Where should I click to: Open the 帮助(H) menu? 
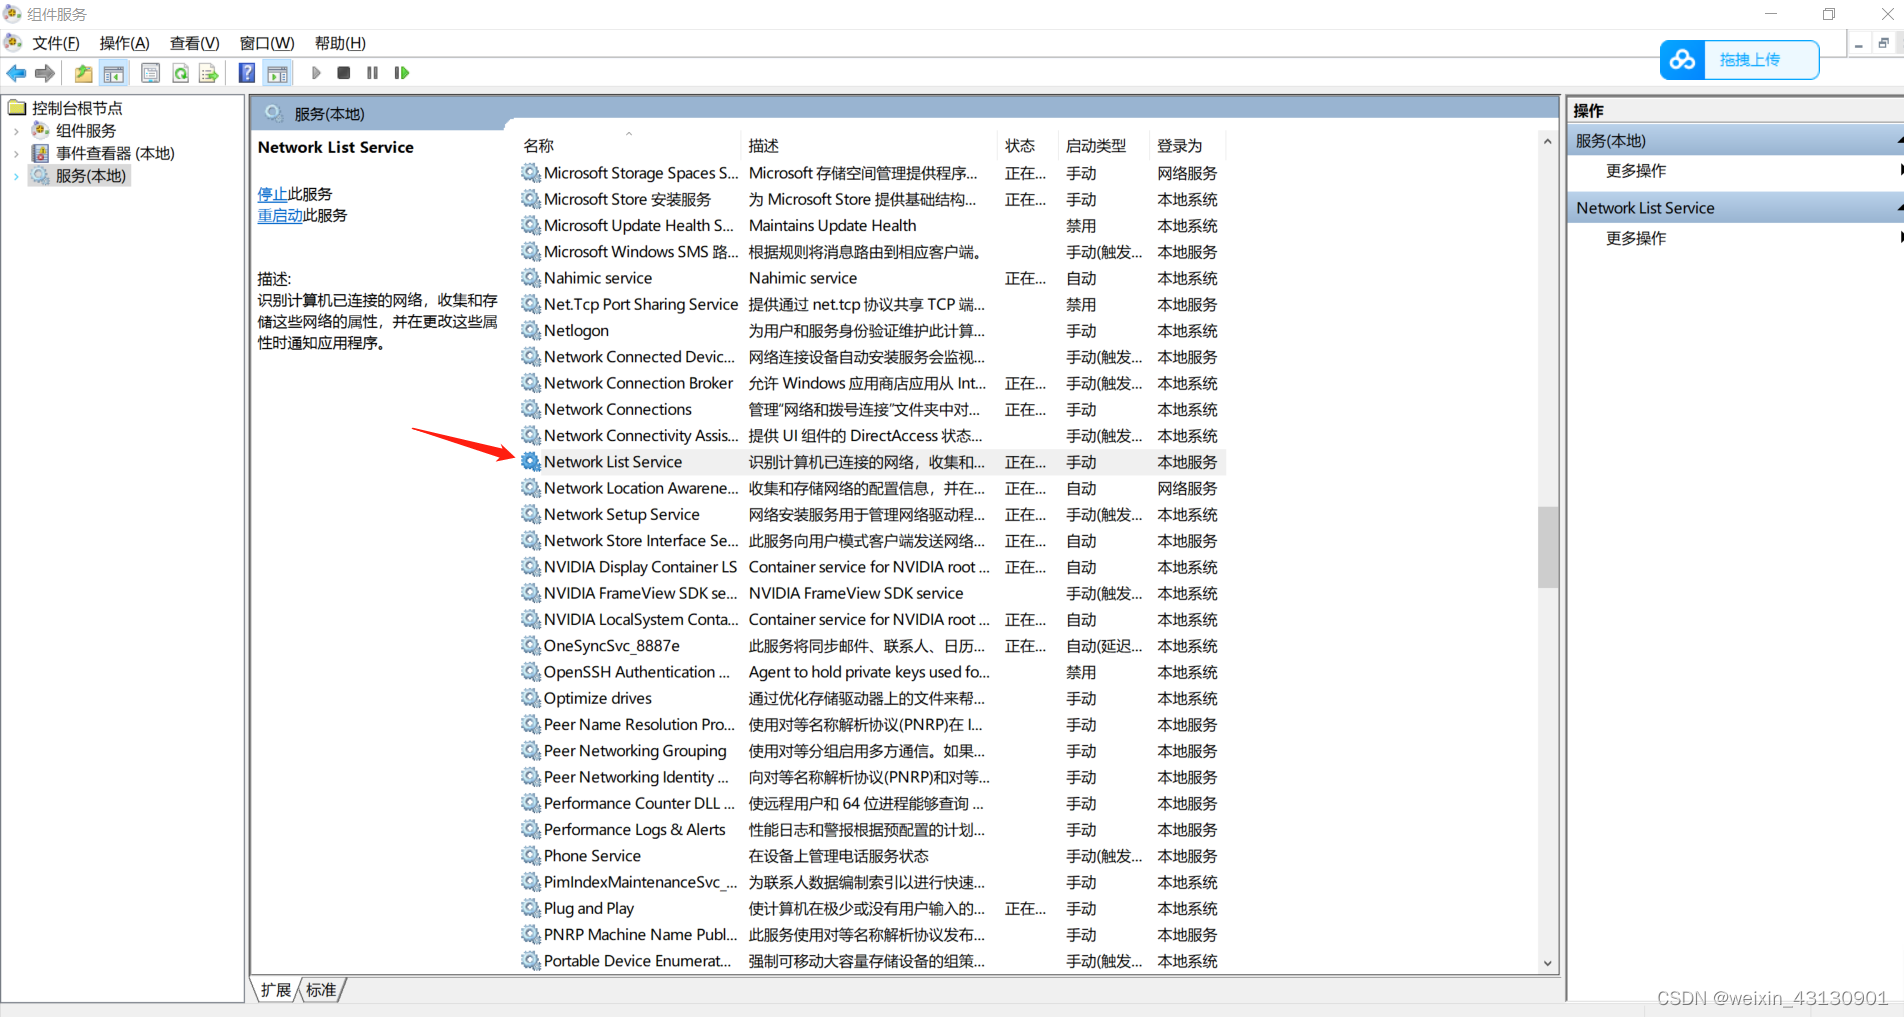[340, 43]
